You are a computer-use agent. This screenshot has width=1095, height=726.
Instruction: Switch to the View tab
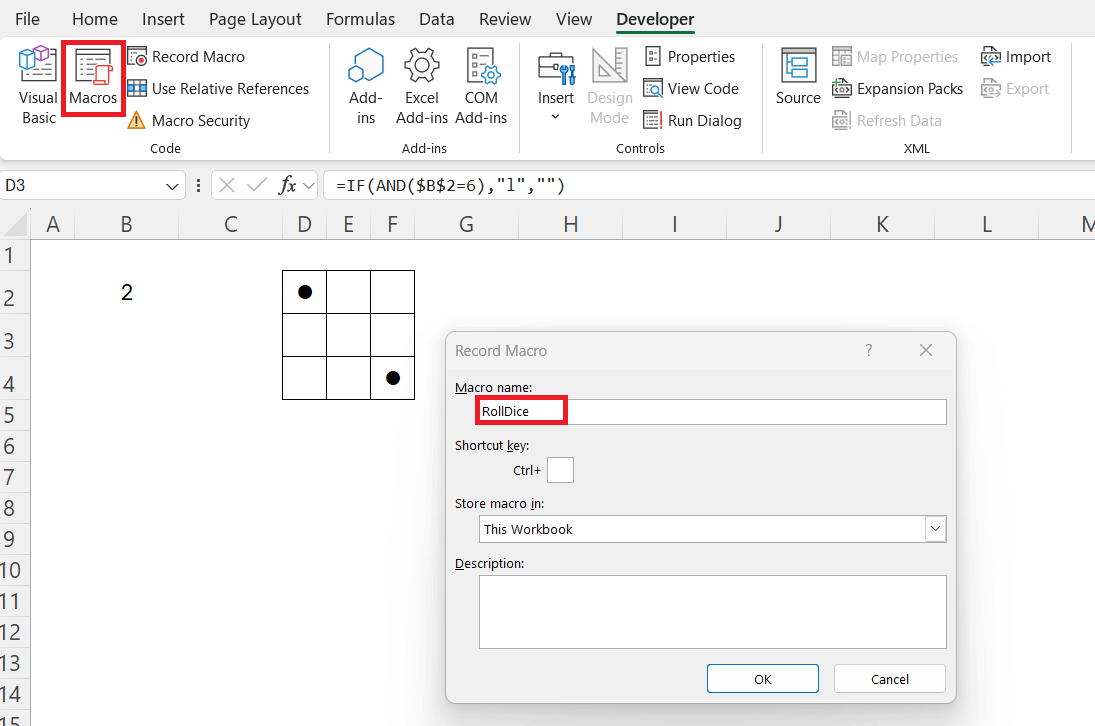(574, 19)
